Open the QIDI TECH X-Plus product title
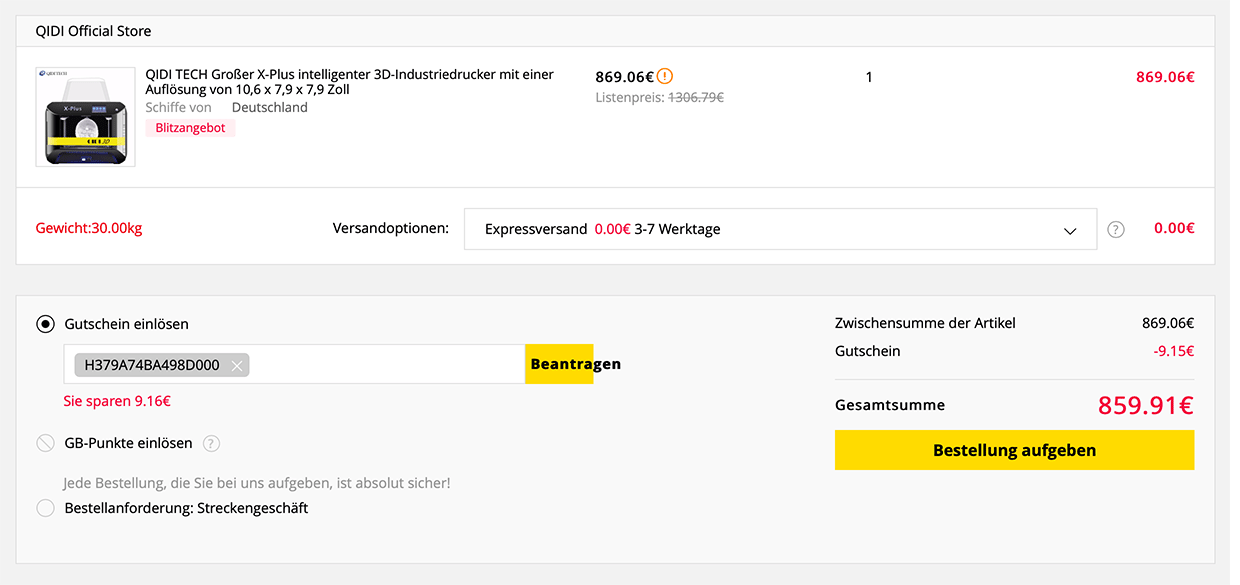Screen dimensions: 1240x585 point(349,82)
